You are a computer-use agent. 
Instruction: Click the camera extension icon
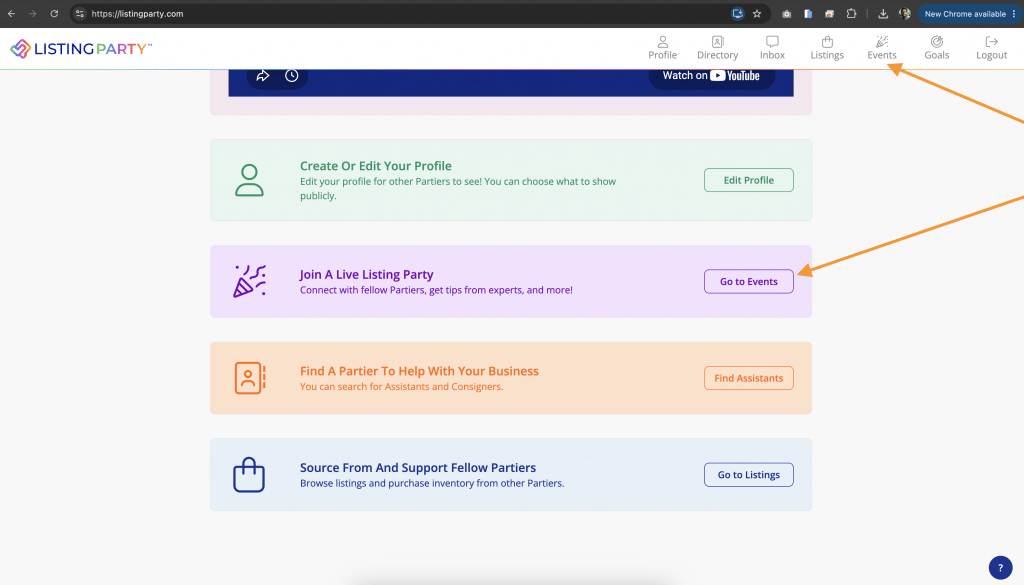point(786,14)
